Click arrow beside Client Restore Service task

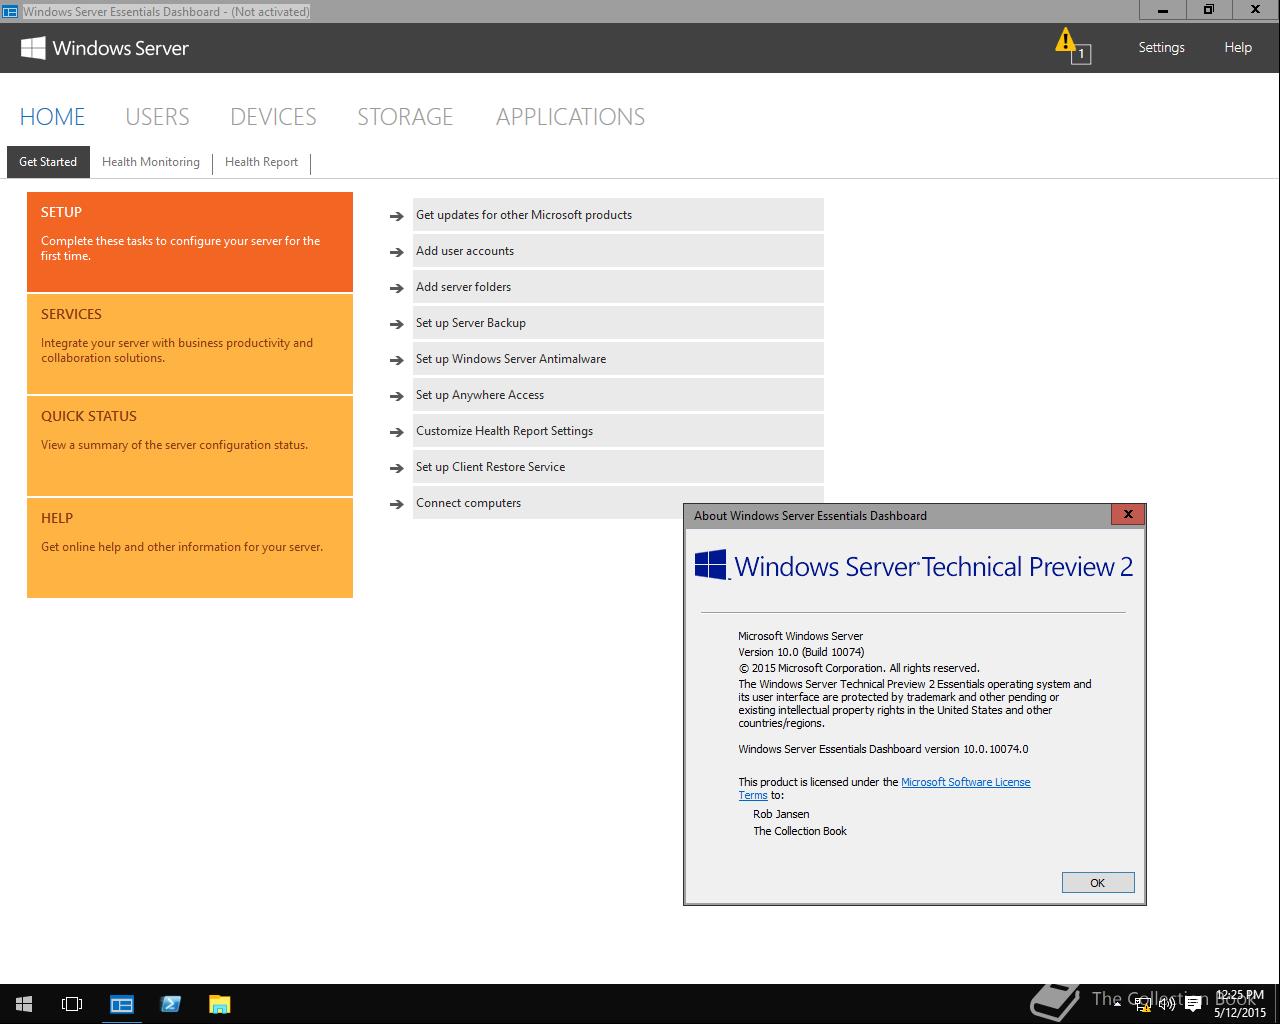(397, 468)
